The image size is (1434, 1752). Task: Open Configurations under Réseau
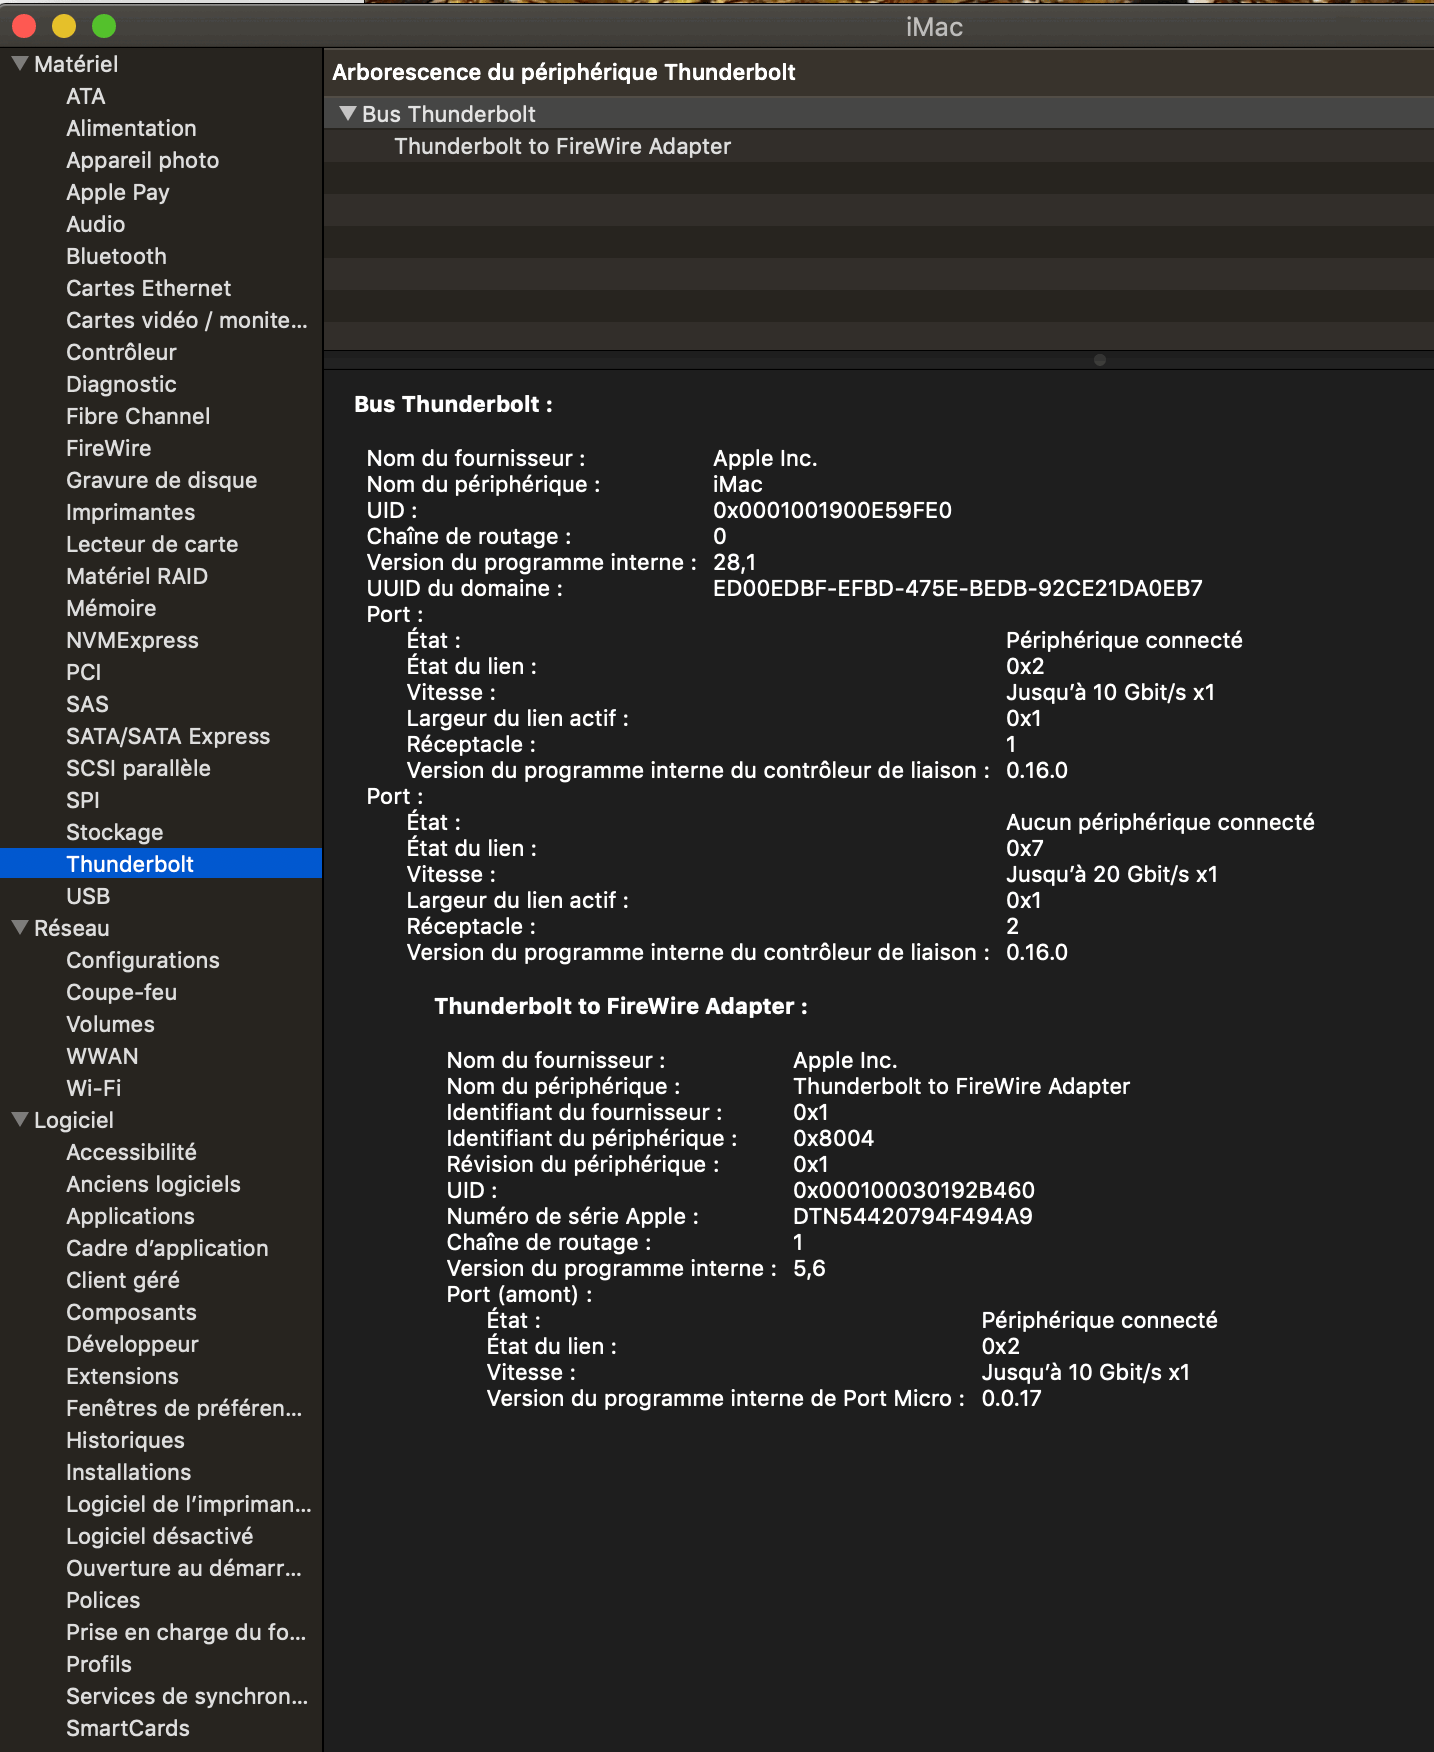(x=143, y=960)
